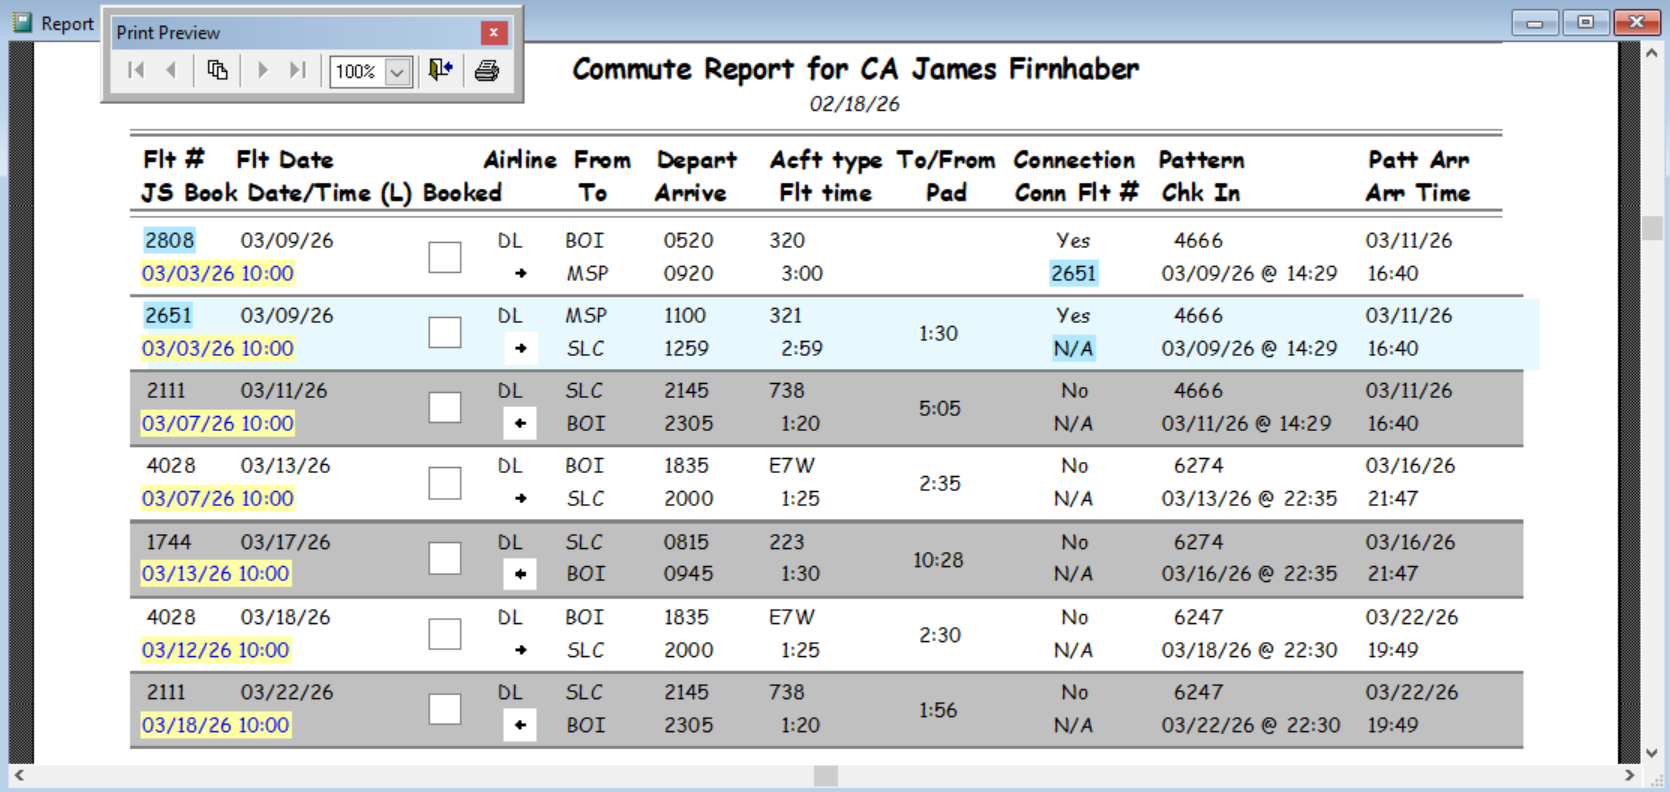This screenshot has width=1670, height=792.
Task: Open the 100% zoom dropdown
Action: 397,72
